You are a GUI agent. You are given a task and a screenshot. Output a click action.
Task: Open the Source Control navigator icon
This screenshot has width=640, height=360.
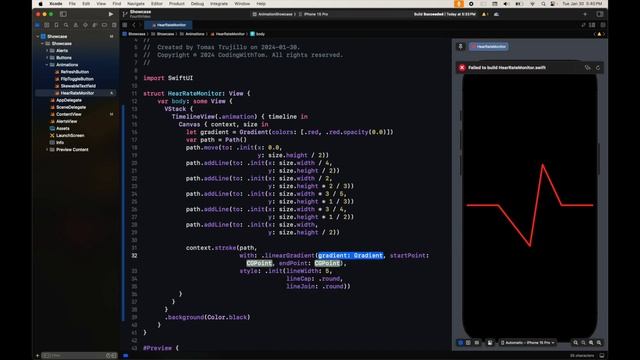(x=47, y=25)
